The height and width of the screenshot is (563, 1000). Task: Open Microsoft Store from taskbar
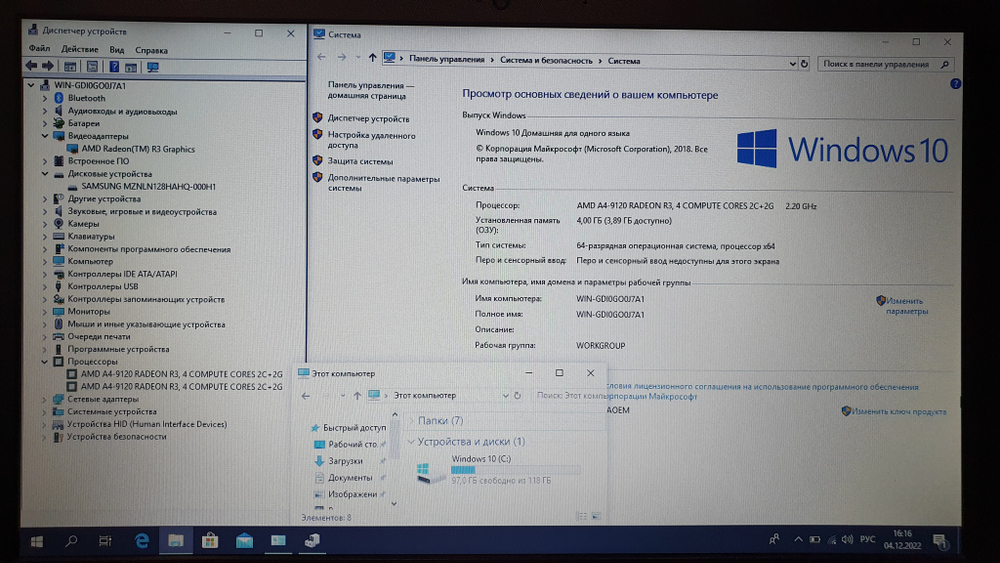click(210, 541)
